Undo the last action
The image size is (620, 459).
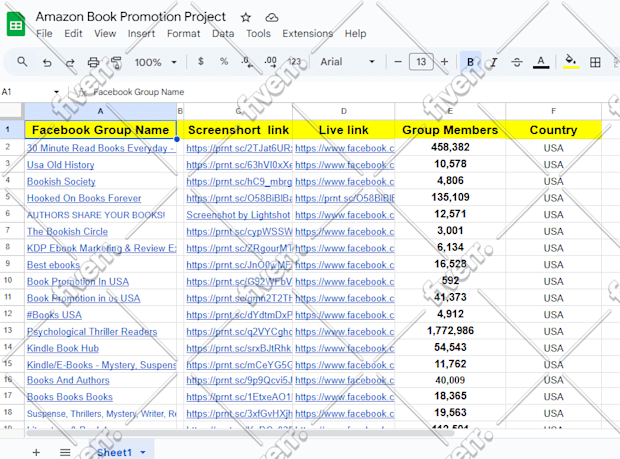pos(47,62)
